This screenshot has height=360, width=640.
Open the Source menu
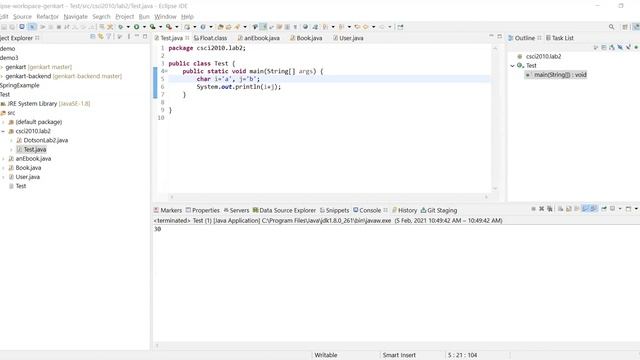coord(22,17)
